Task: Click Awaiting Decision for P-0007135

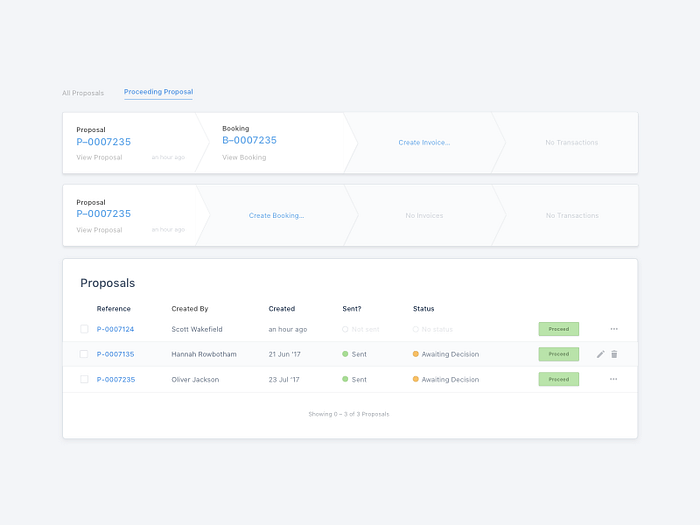Action: tap(446, 354)
